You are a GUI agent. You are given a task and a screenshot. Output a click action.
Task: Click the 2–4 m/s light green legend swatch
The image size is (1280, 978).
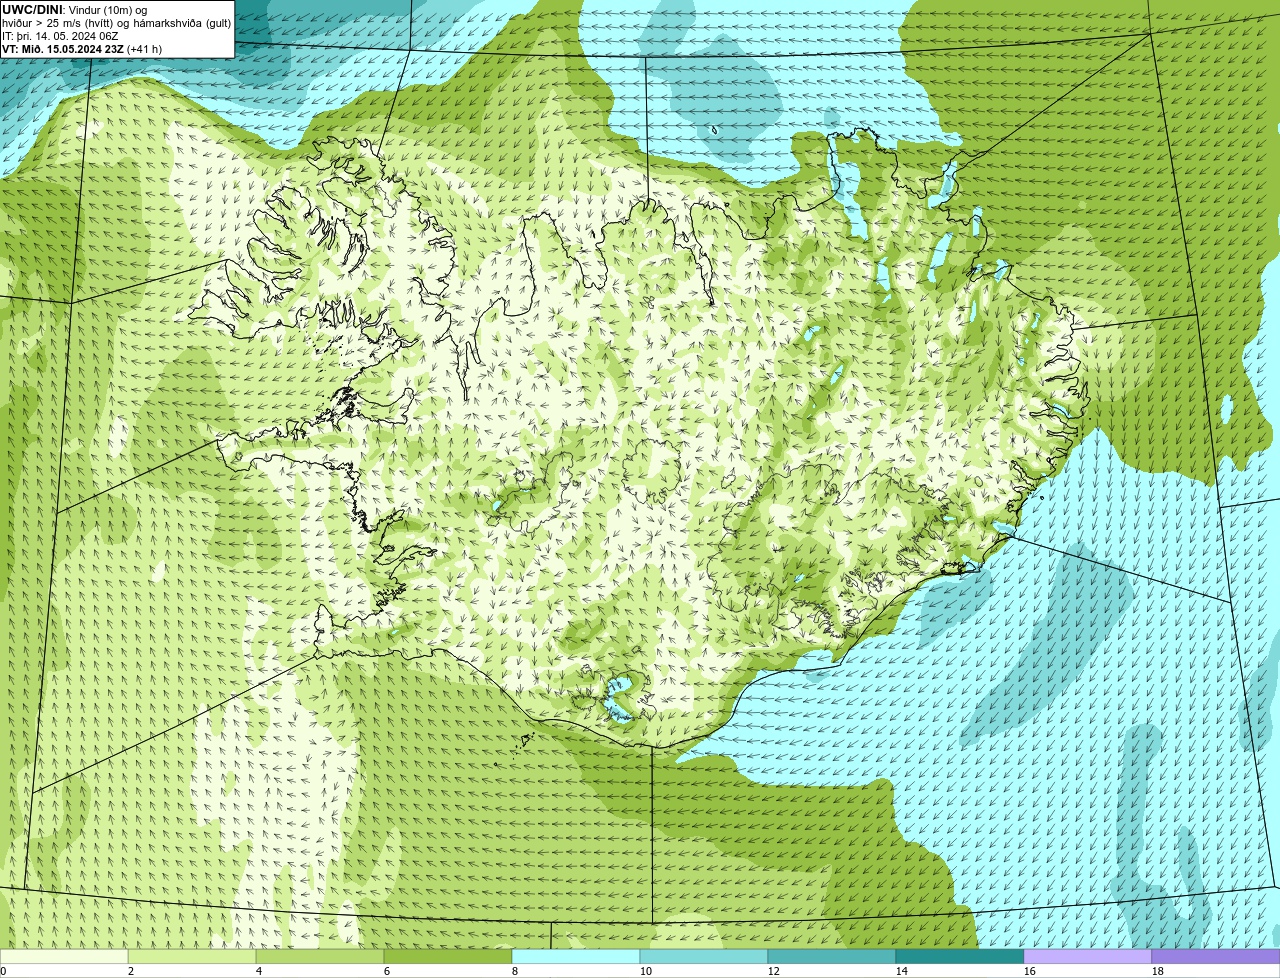192,956
